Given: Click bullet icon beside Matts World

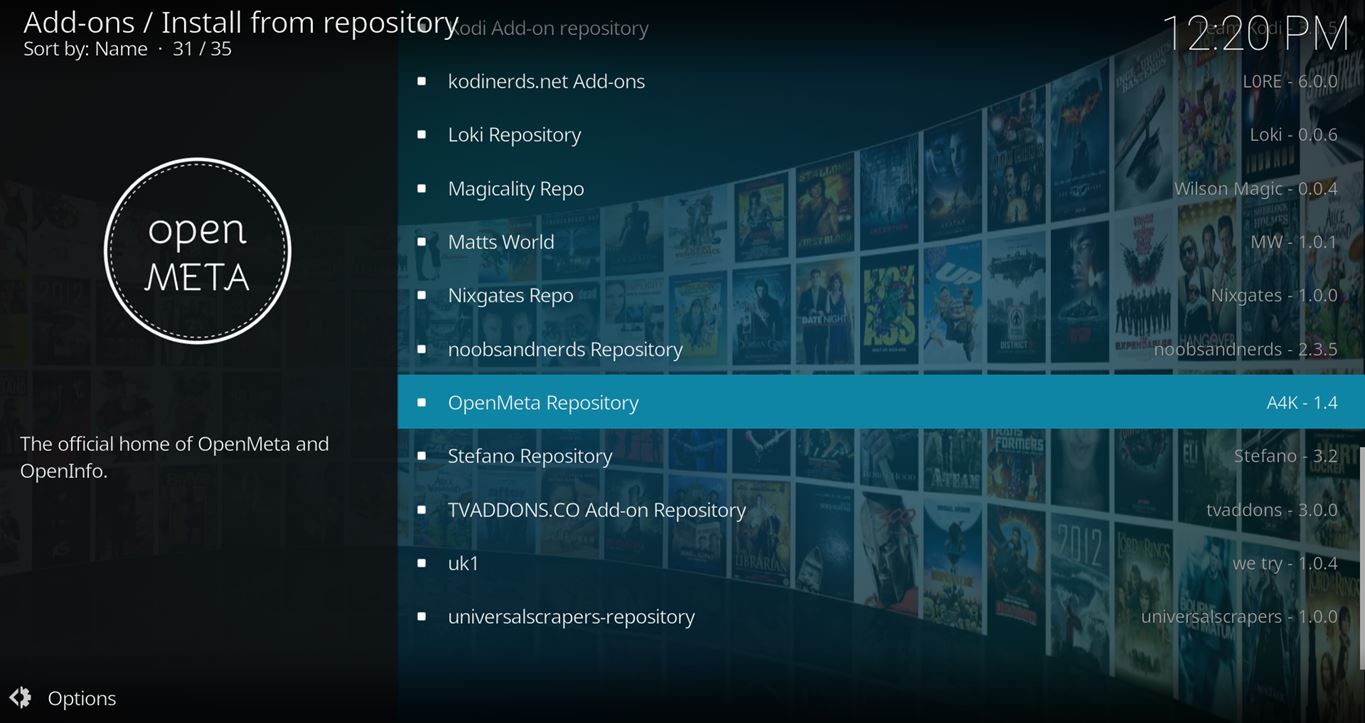Looking at the screenshot, I should pyautogui.click(x=421, y=242).
